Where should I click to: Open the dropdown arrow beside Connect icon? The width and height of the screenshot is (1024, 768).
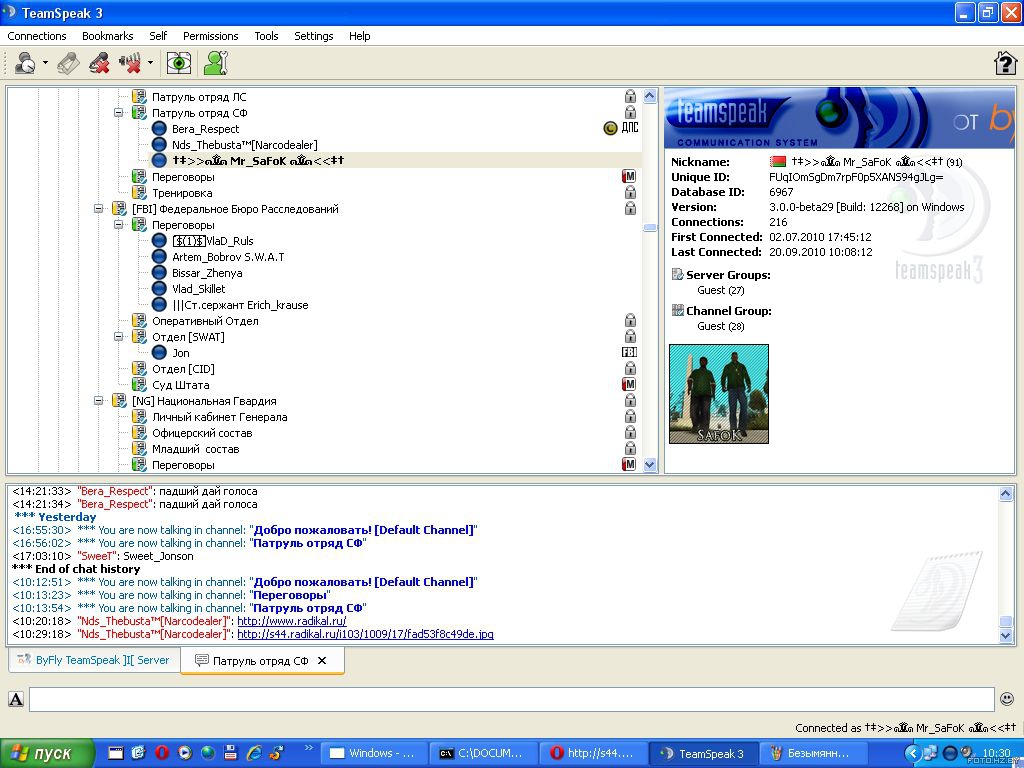(45, 63)
